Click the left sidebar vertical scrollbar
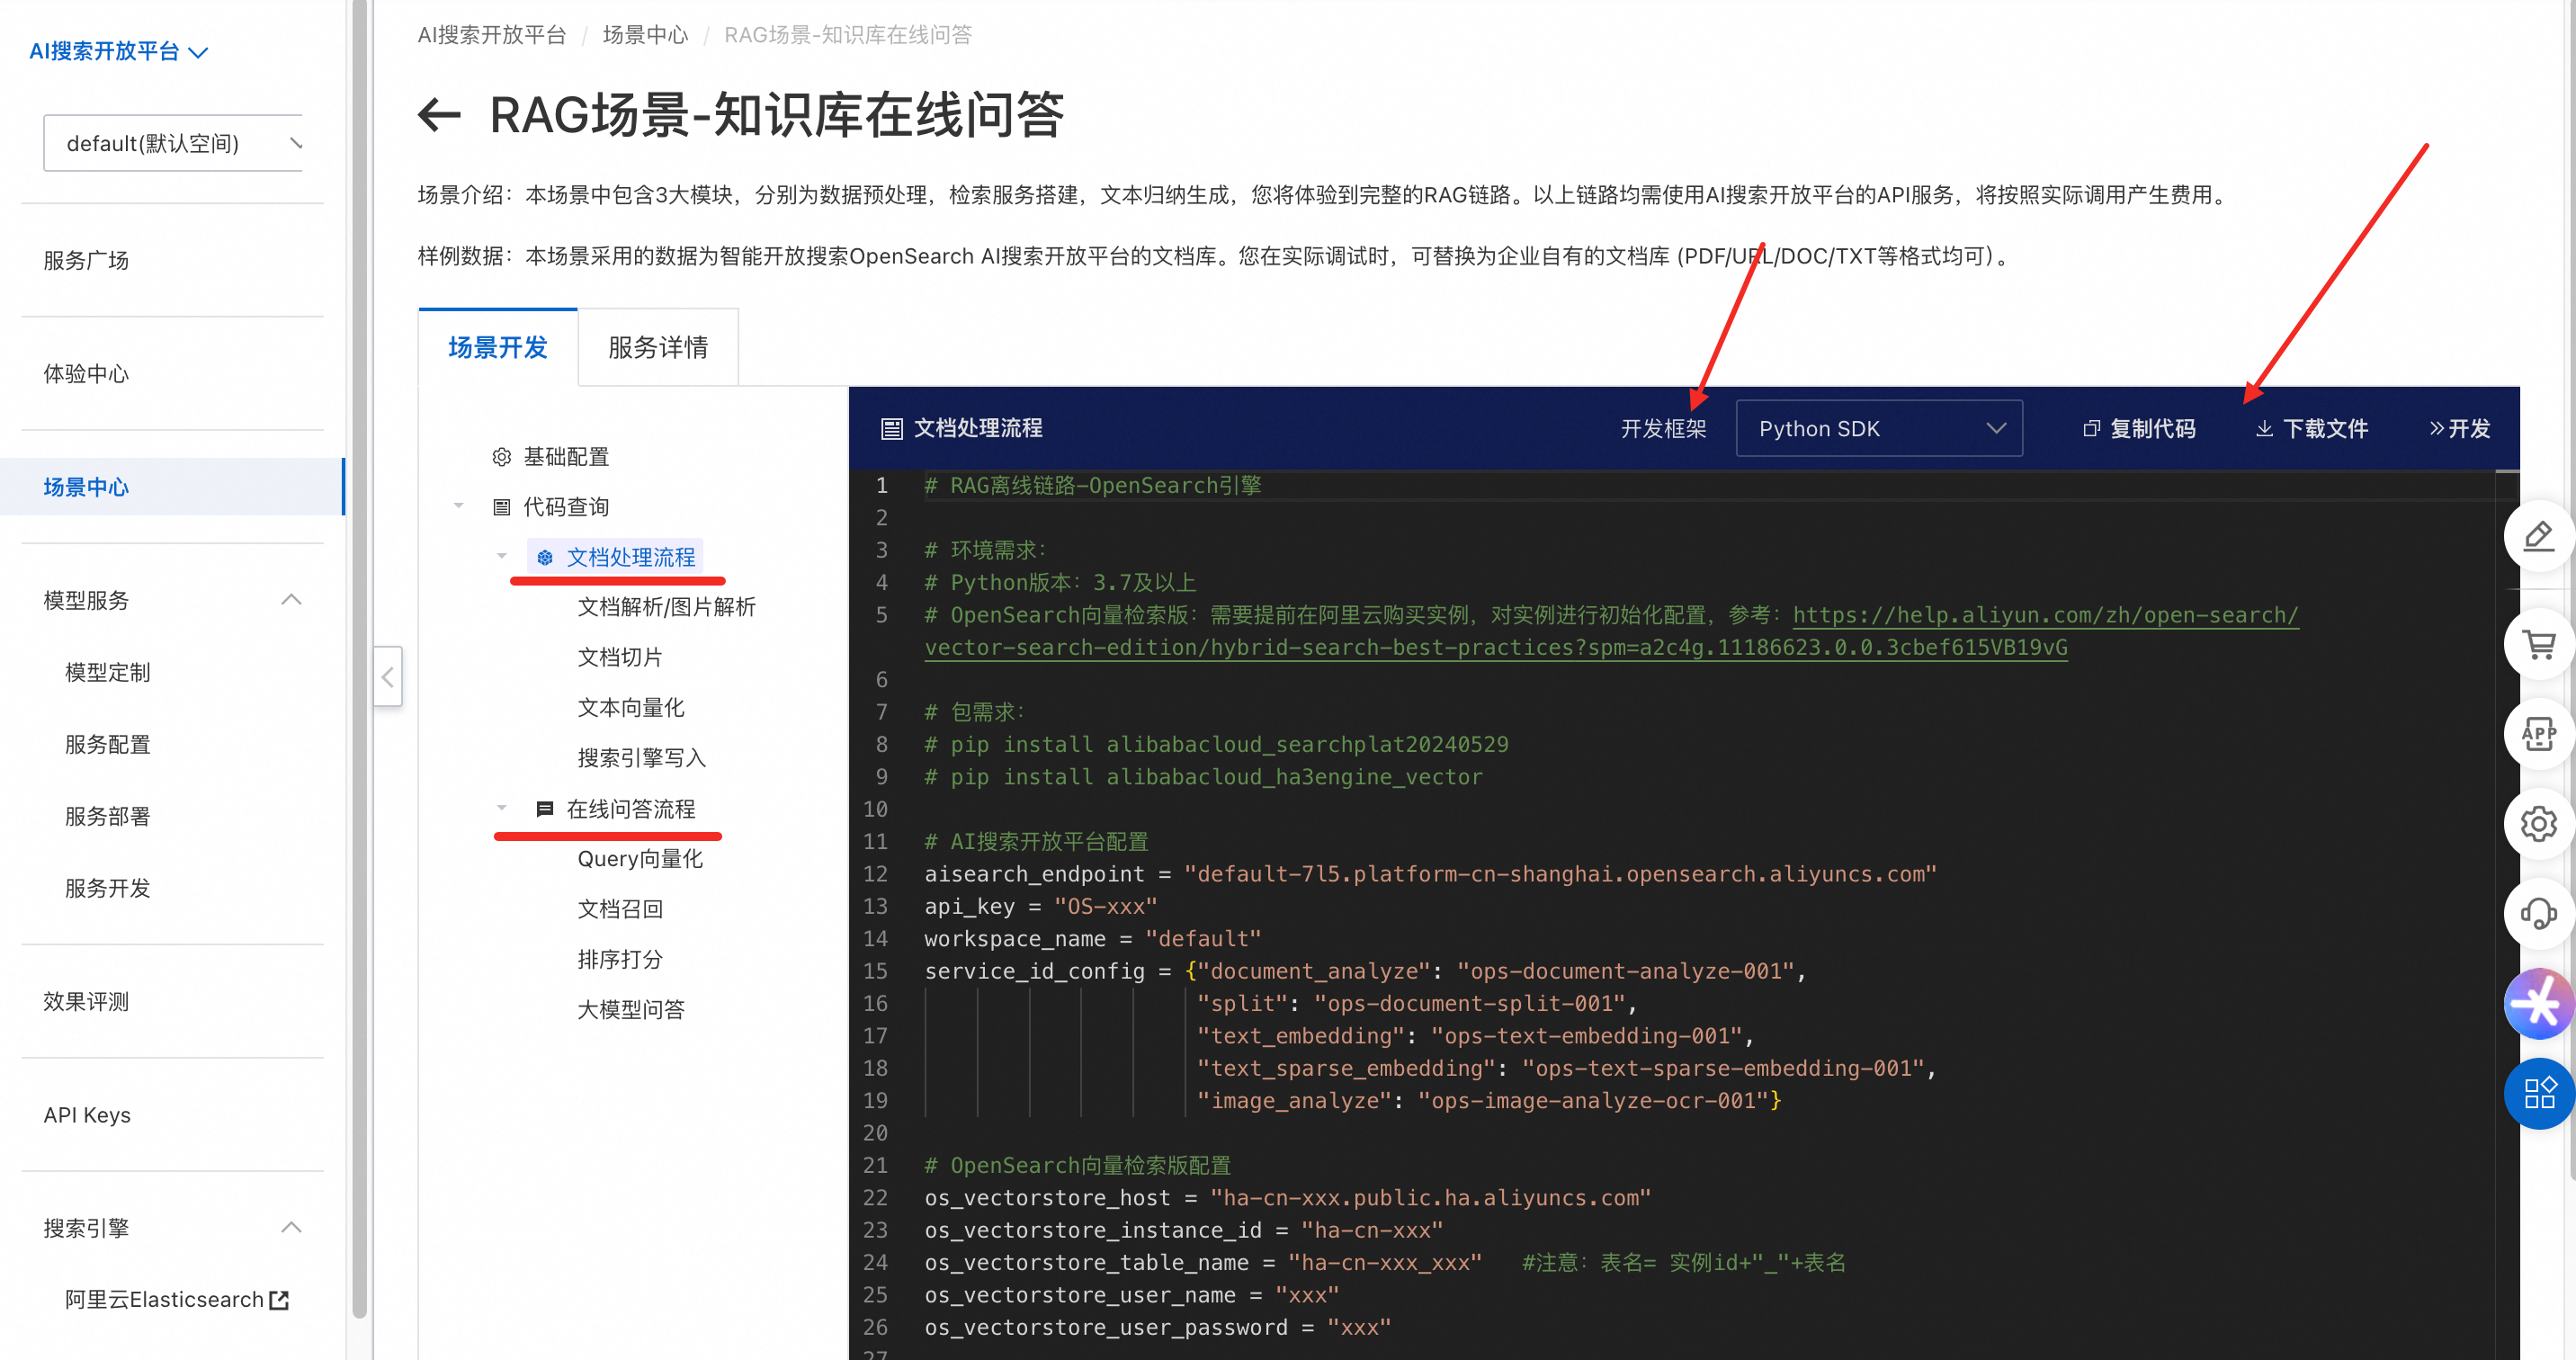 click(359, 660)
